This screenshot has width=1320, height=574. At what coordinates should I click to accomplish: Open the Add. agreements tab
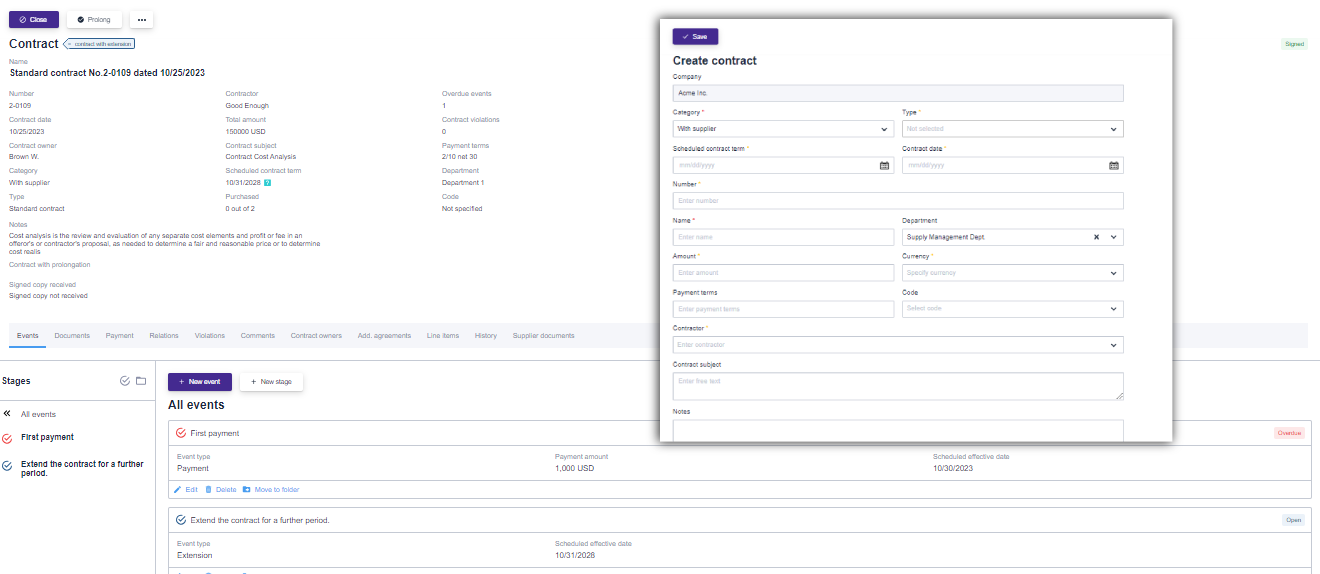[384, 336]
